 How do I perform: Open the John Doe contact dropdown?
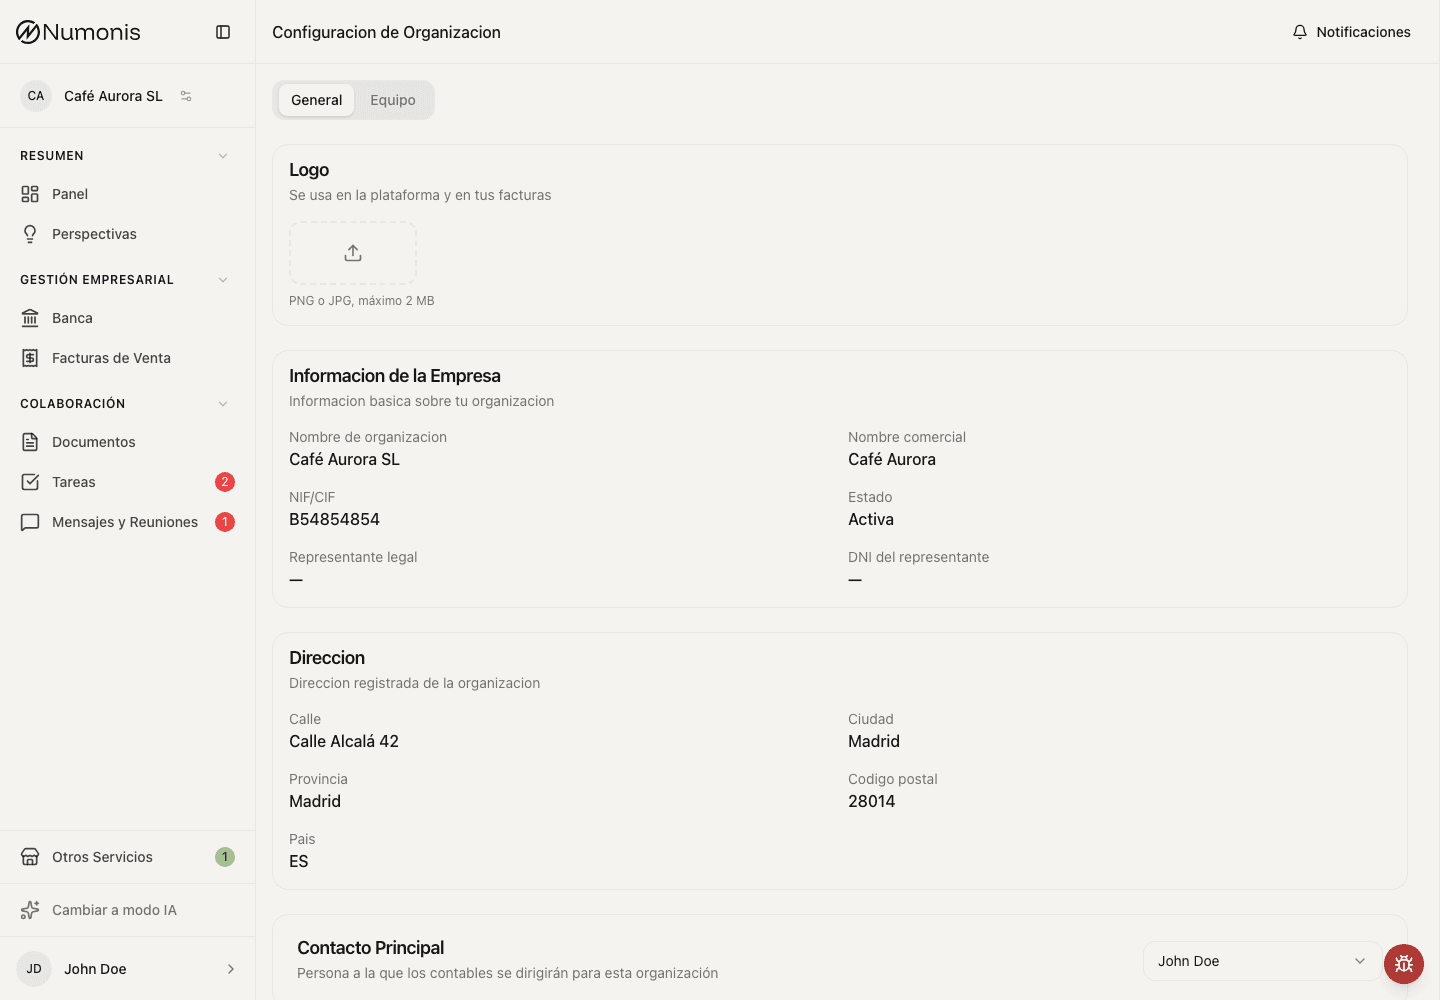(x=1262, y=961)
